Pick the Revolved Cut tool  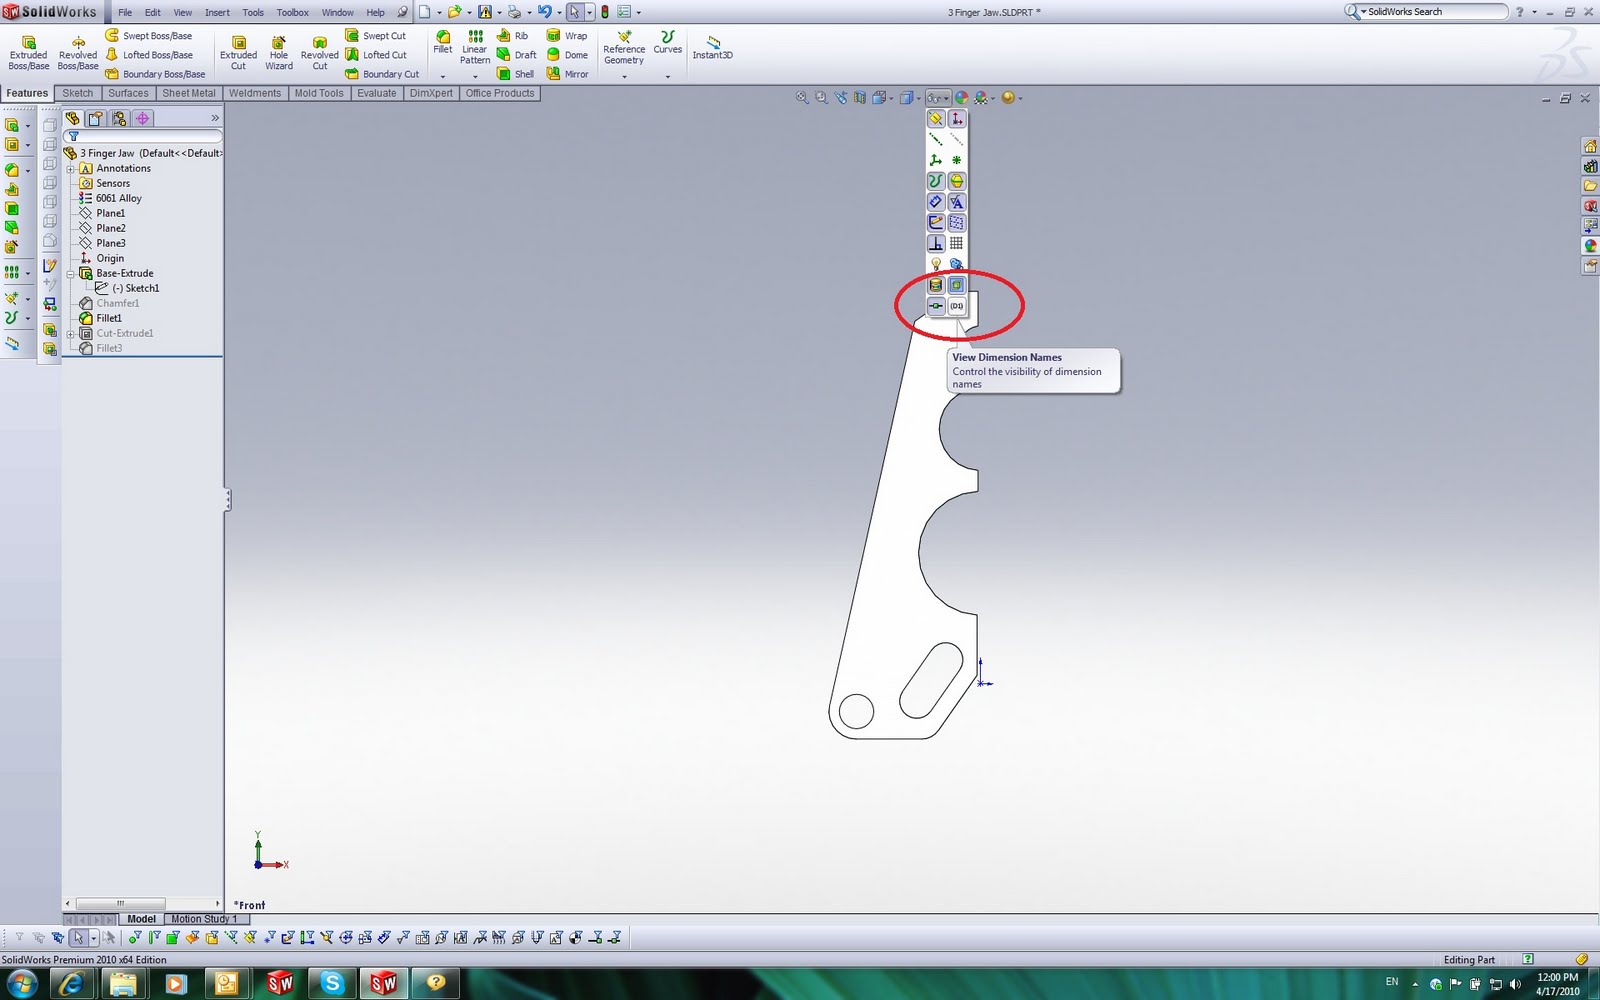point(320,53)
